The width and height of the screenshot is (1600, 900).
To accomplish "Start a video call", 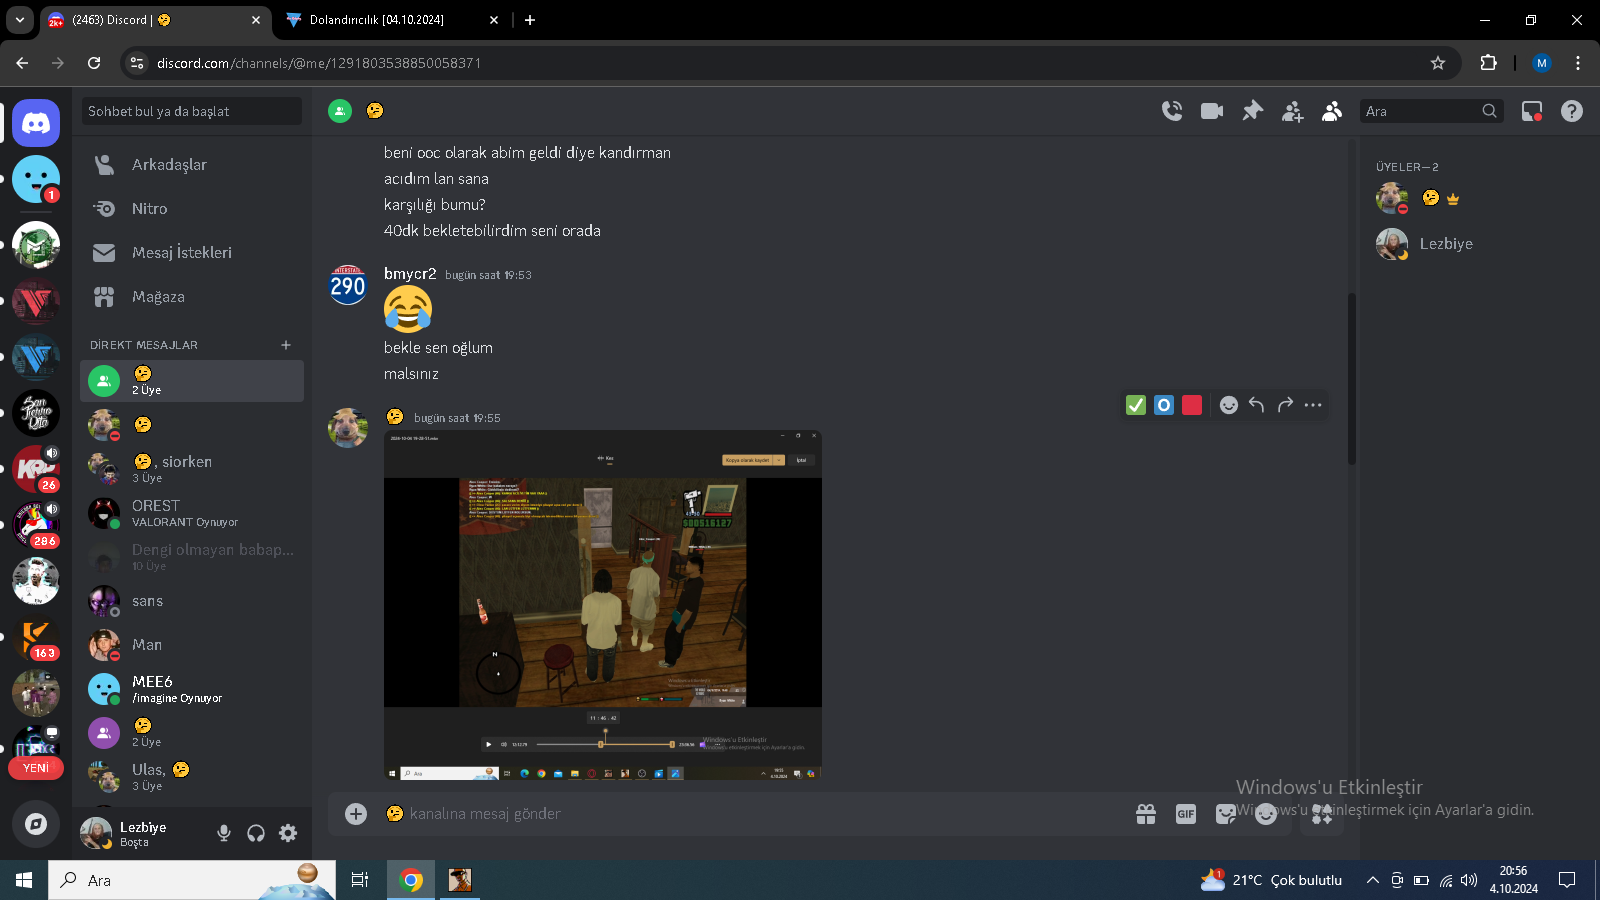I will (1212, 111).
